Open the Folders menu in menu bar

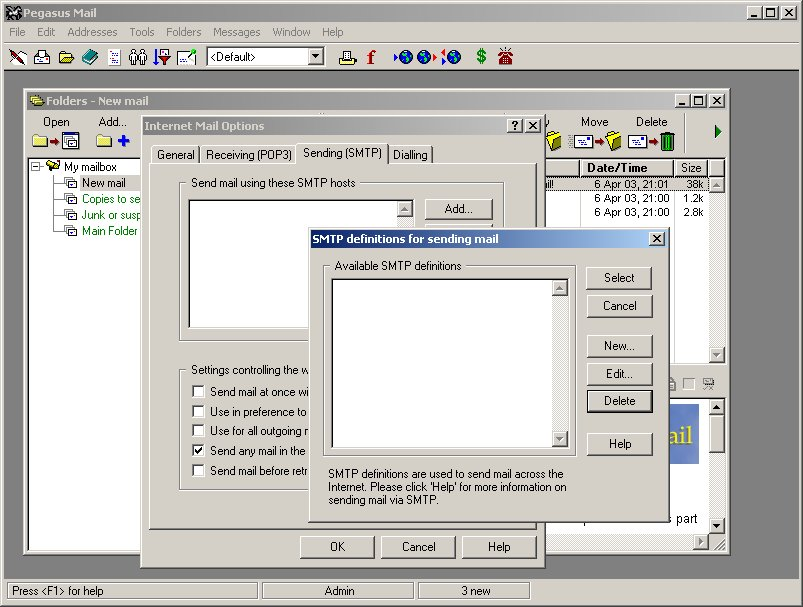(183, 32)
